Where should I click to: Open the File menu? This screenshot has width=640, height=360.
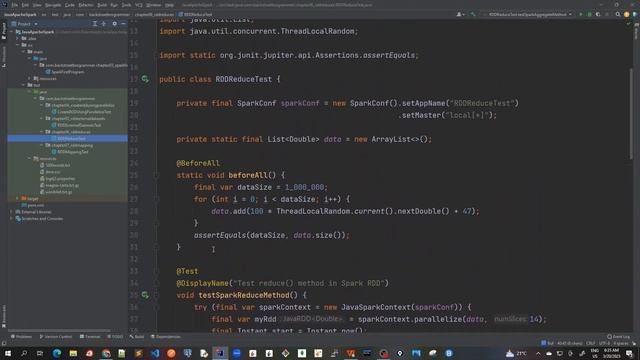click(15, 5)
